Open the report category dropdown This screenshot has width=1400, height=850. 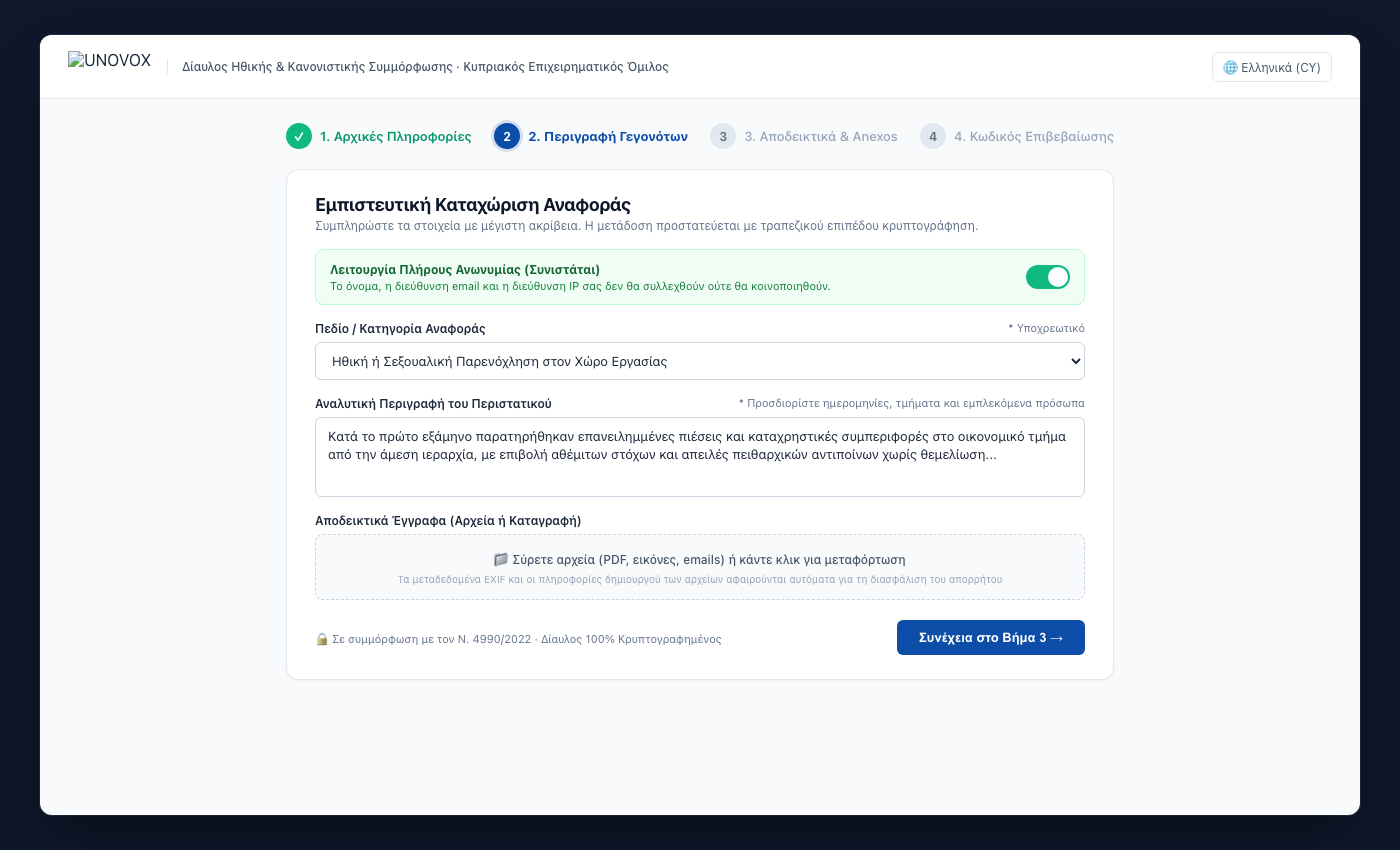(700, 361)
